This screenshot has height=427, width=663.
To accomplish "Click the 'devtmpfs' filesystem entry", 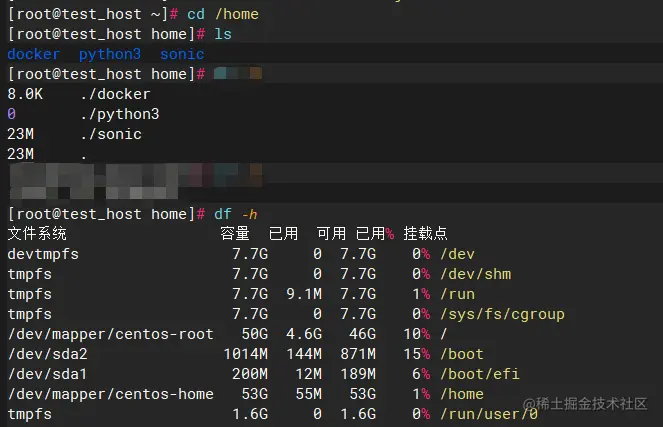I will (43, 254).
